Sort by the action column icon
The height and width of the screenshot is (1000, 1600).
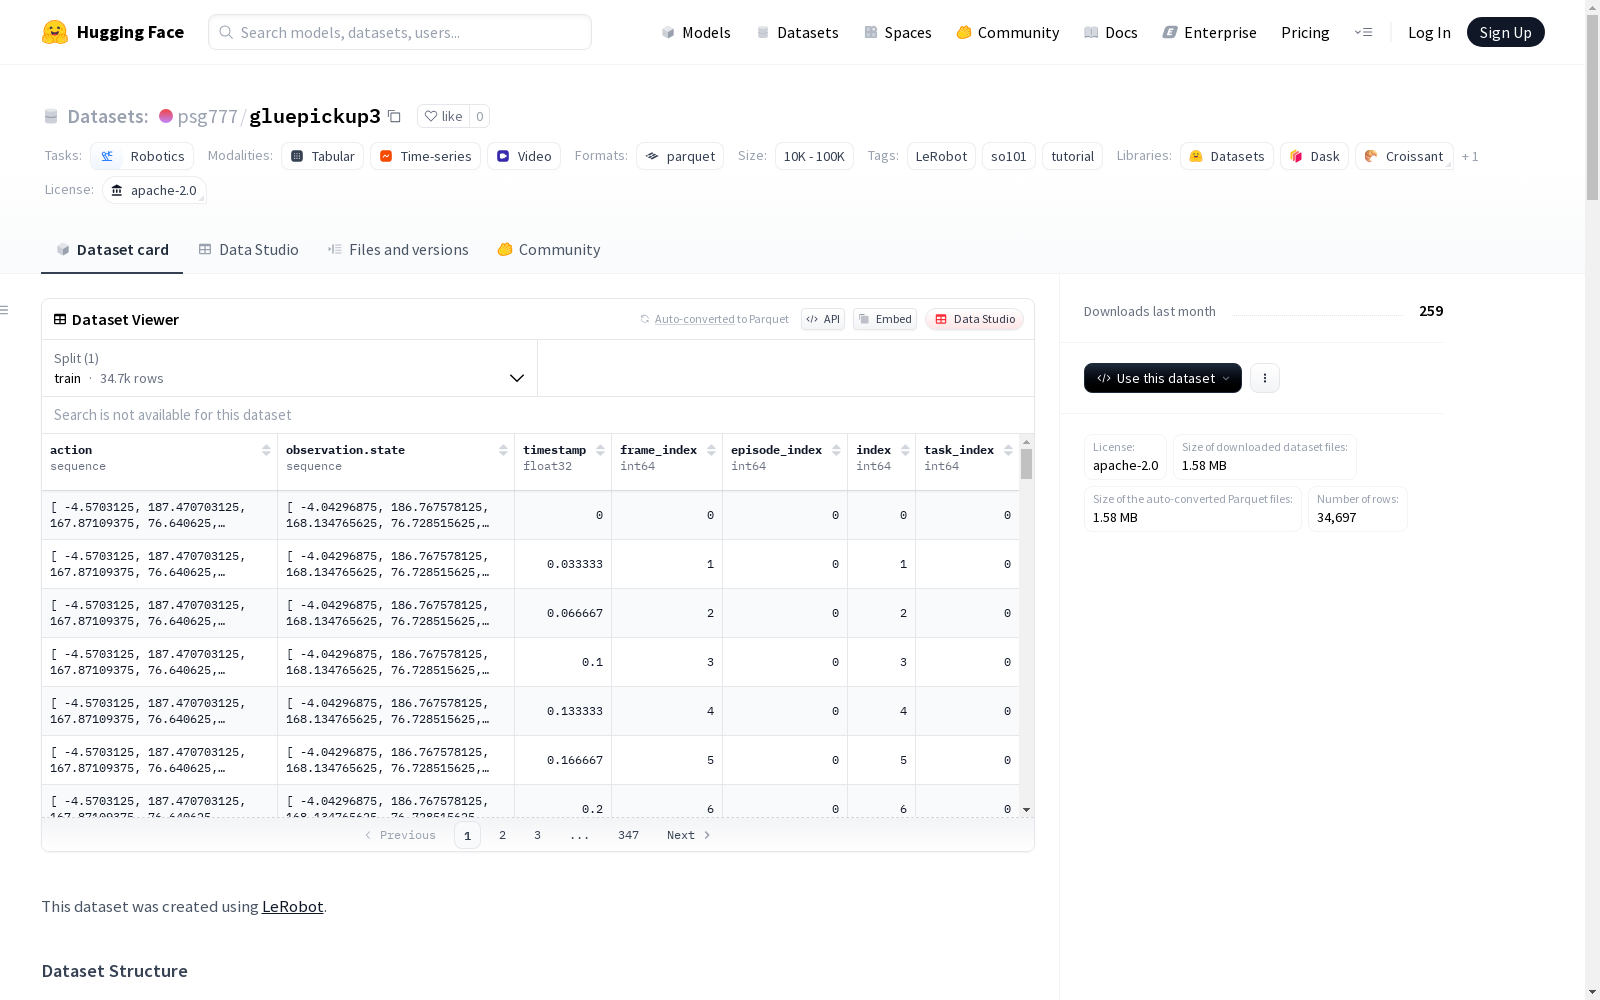click(x=266, y=450)
